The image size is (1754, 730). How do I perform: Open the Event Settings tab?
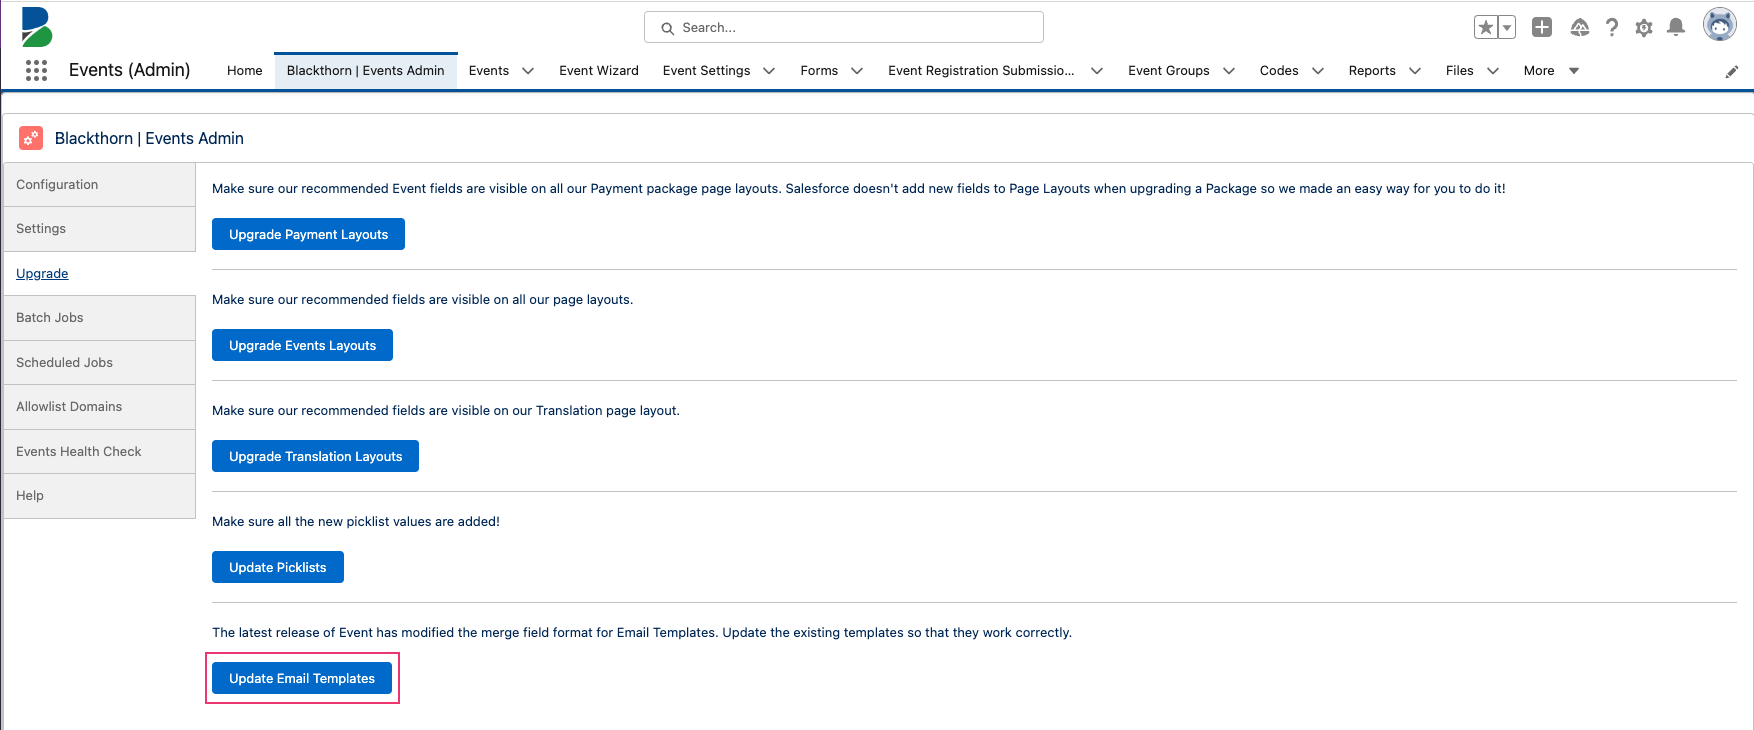pyautogui.click(x=706, y=71)
